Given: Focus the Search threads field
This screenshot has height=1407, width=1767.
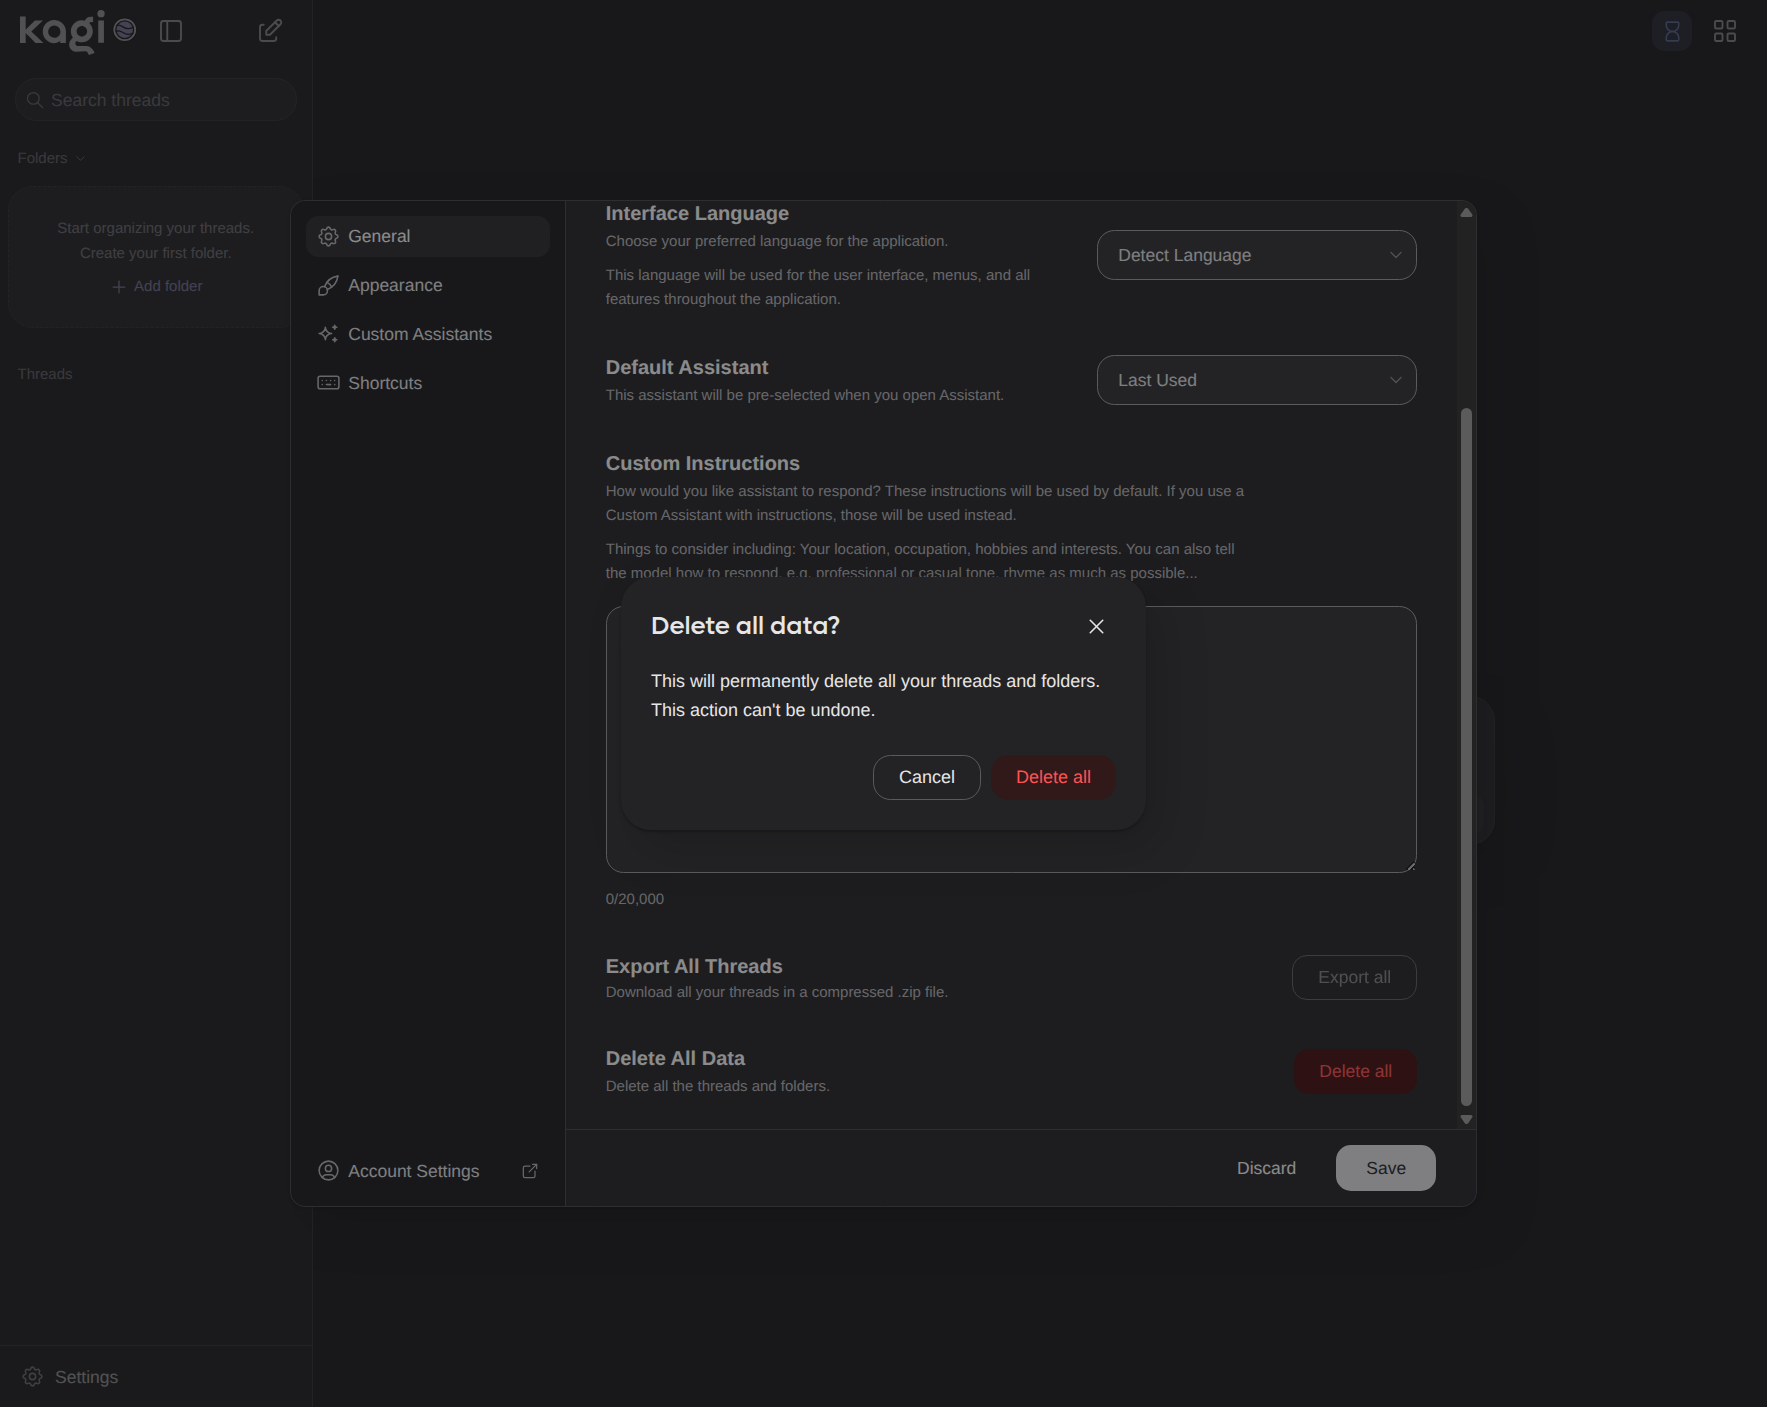Looking at the screenshot, I should coord(156,100).
